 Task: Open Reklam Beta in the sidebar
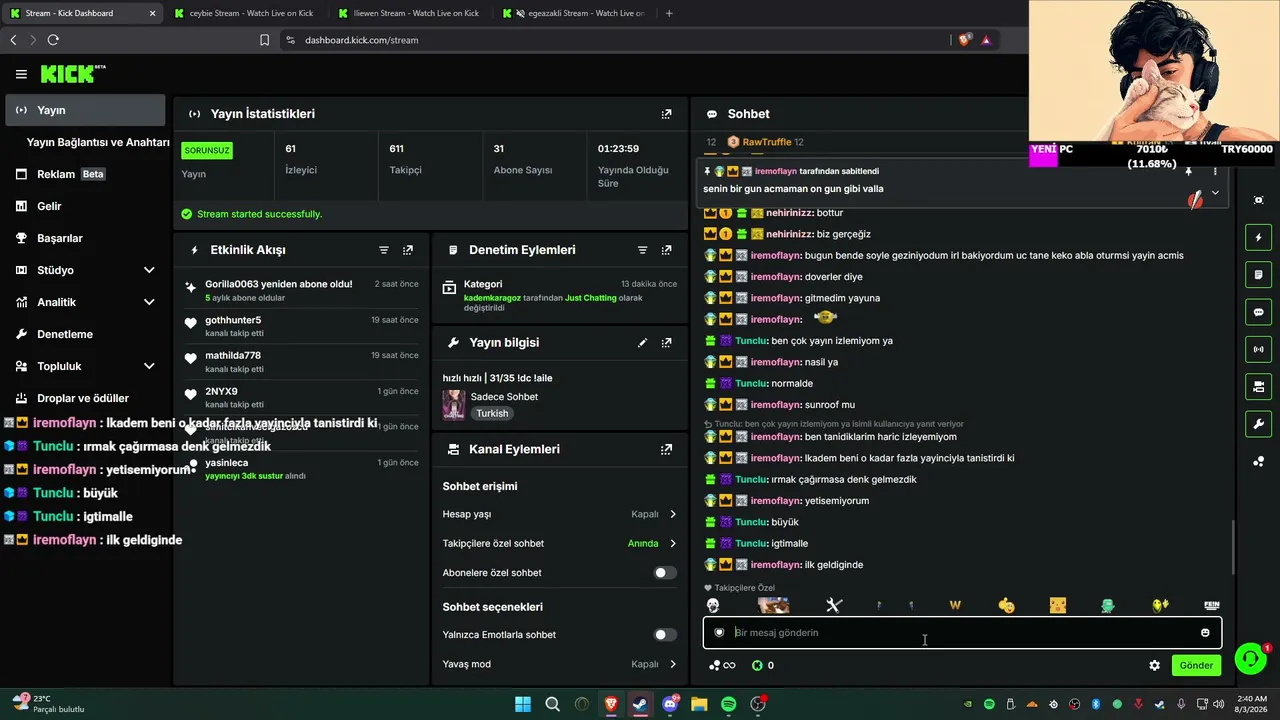[x=85, y=174]
